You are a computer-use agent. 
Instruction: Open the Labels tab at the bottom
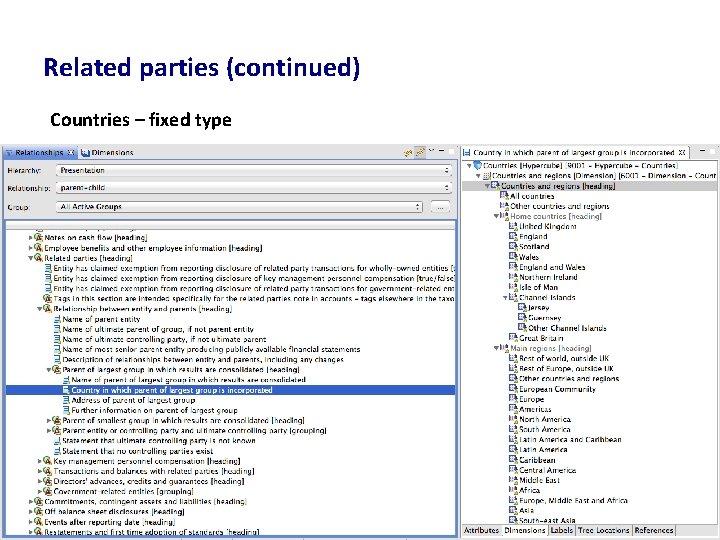coord(562,530)
